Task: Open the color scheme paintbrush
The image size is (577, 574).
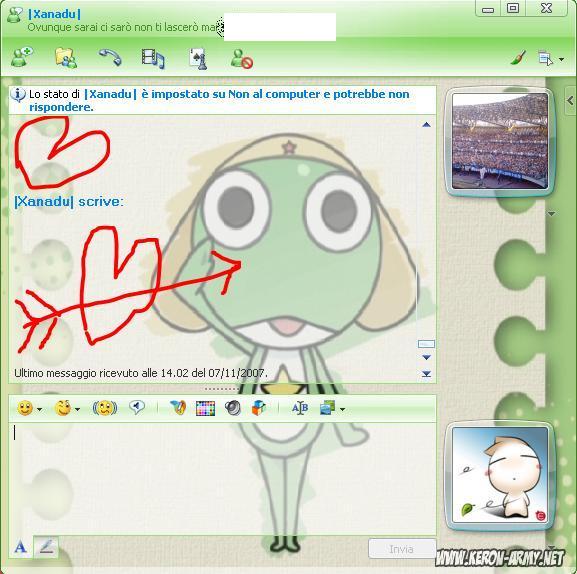Action: tap(518, 58)
